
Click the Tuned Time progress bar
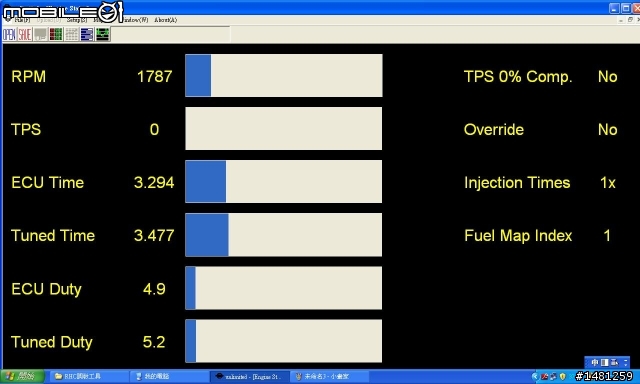(284, 235)
